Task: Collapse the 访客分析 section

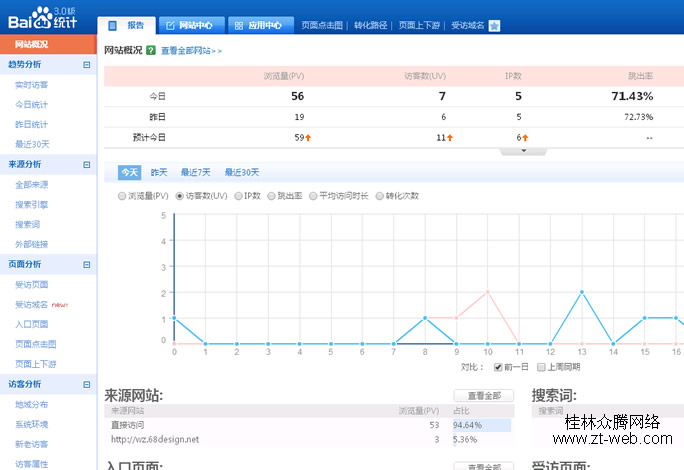Action: point(86,384)
